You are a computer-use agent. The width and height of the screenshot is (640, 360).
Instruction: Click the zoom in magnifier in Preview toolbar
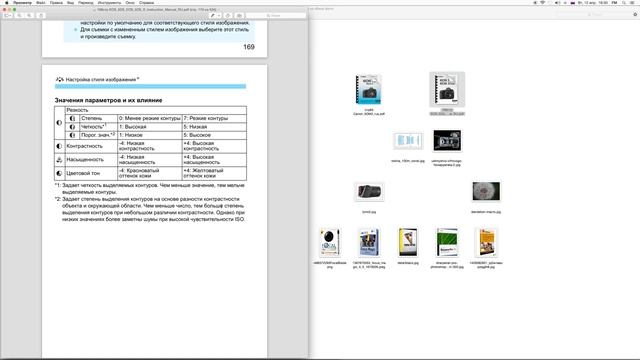point(29,16)
